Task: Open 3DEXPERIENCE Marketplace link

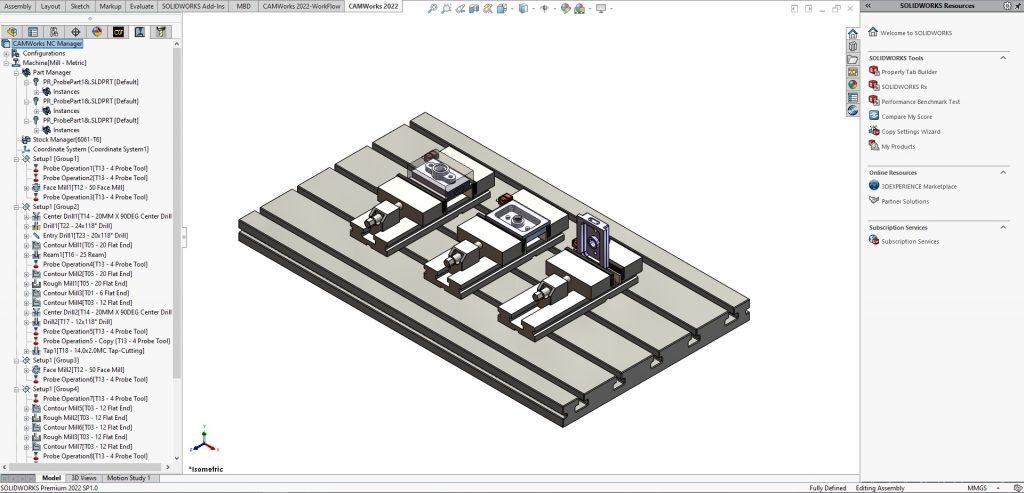Action: click(x=919, y=187)
